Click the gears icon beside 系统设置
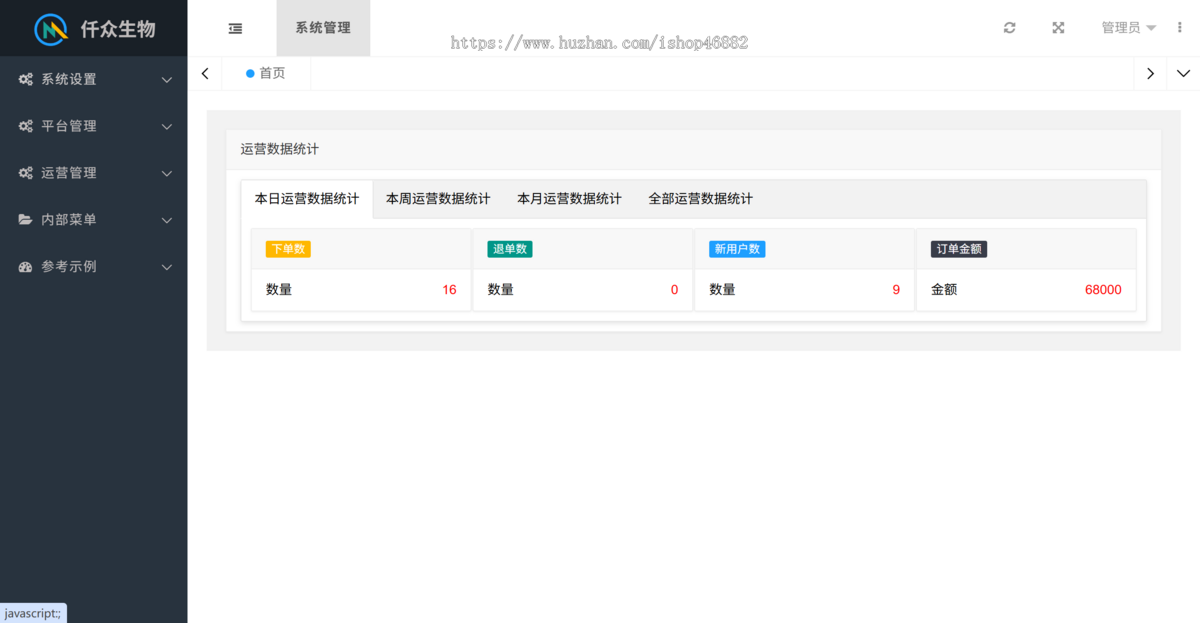The image size is (1200, 623). [26, 79]
